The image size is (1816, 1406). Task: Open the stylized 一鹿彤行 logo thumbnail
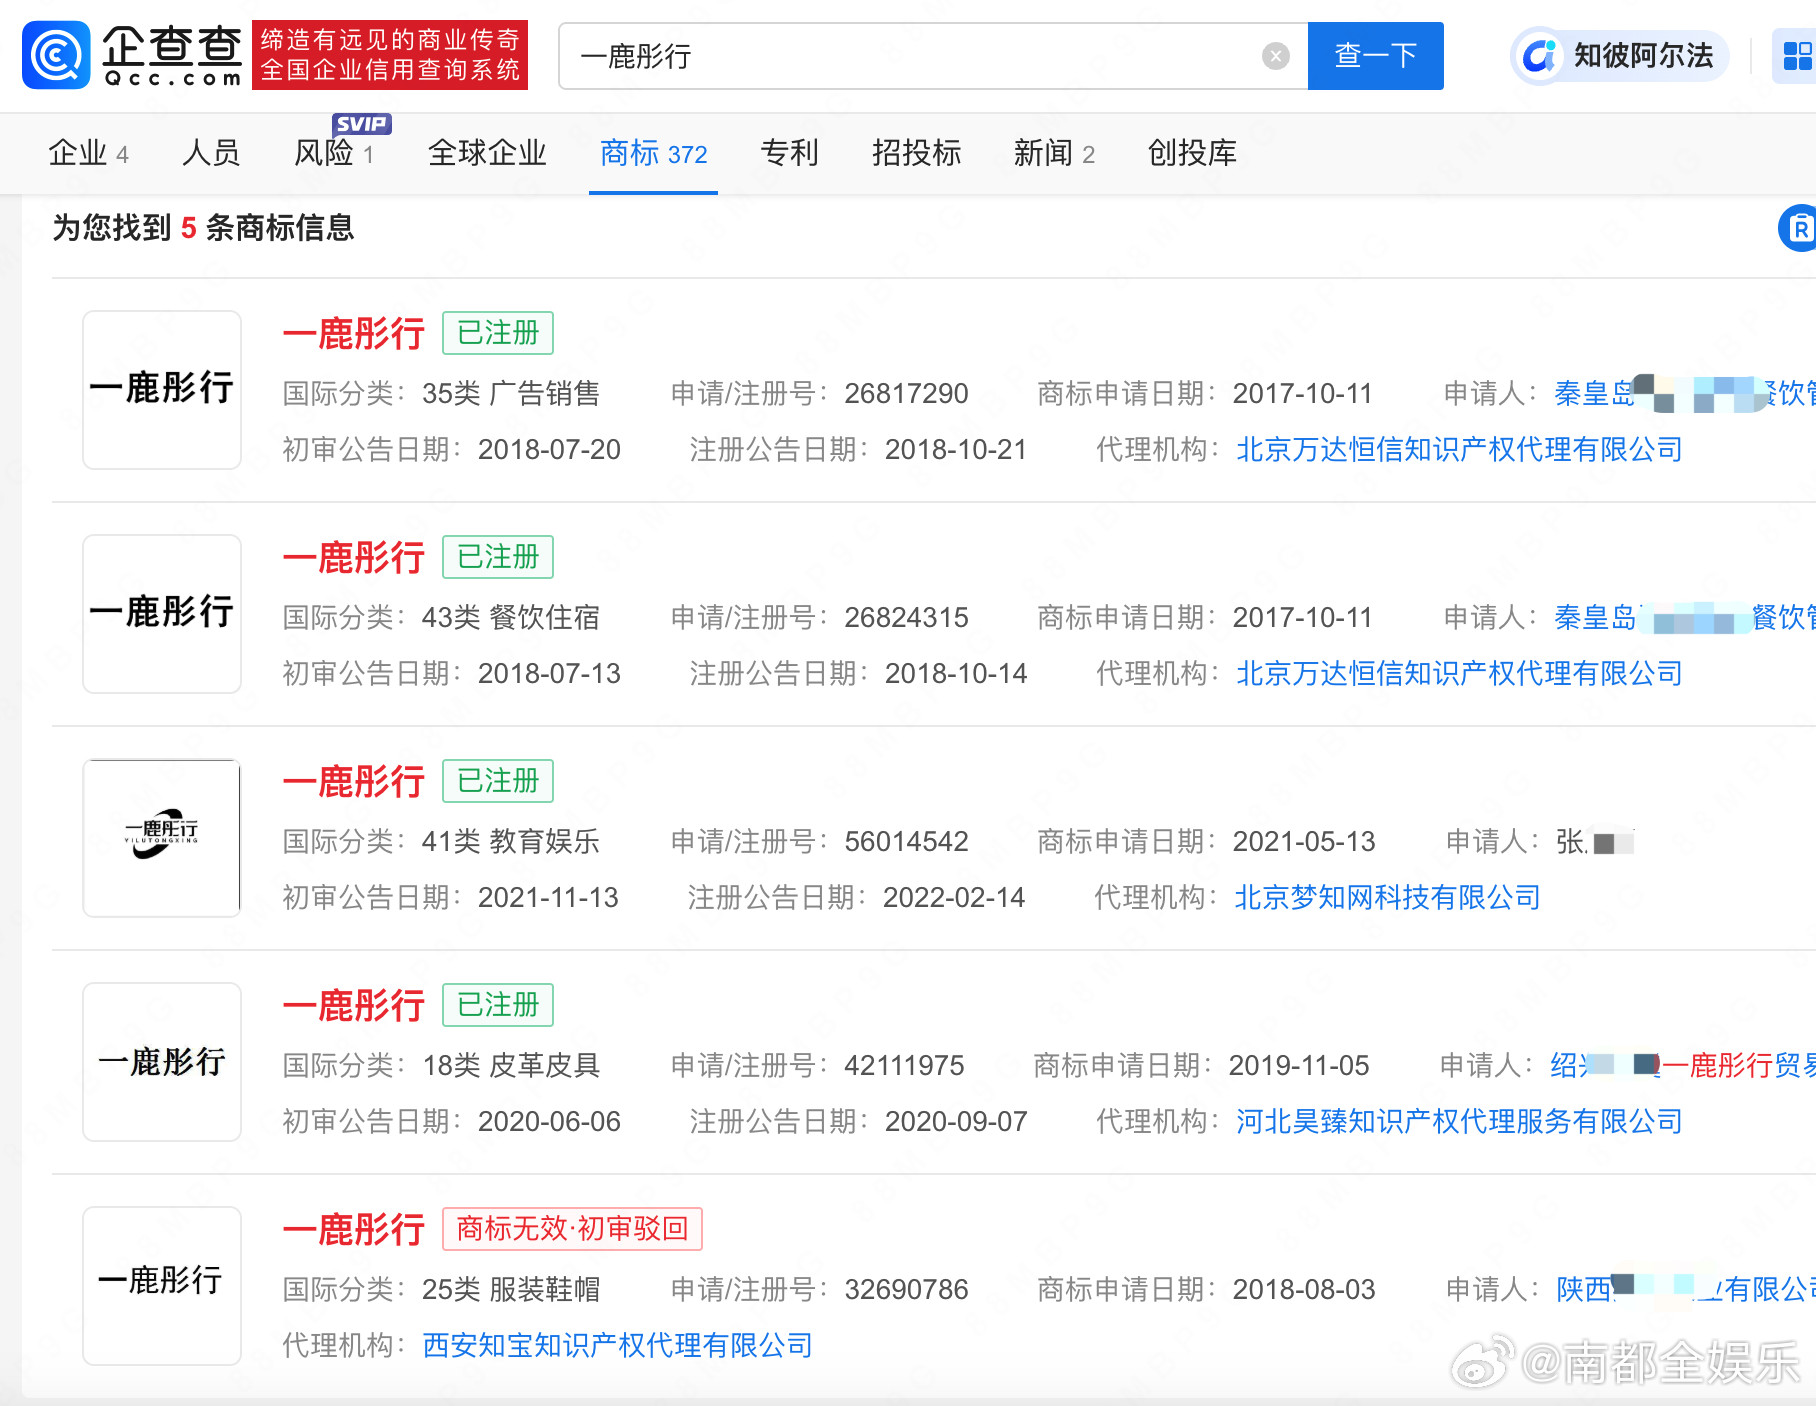coord(162,838)
